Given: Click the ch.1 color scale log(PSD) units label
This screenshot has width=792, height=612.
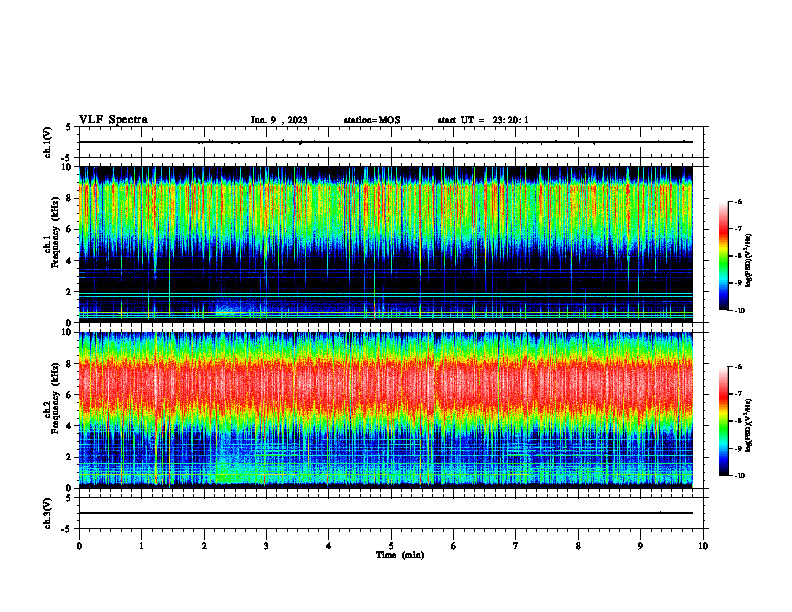Looking at the screenshot, I should 749,260.
